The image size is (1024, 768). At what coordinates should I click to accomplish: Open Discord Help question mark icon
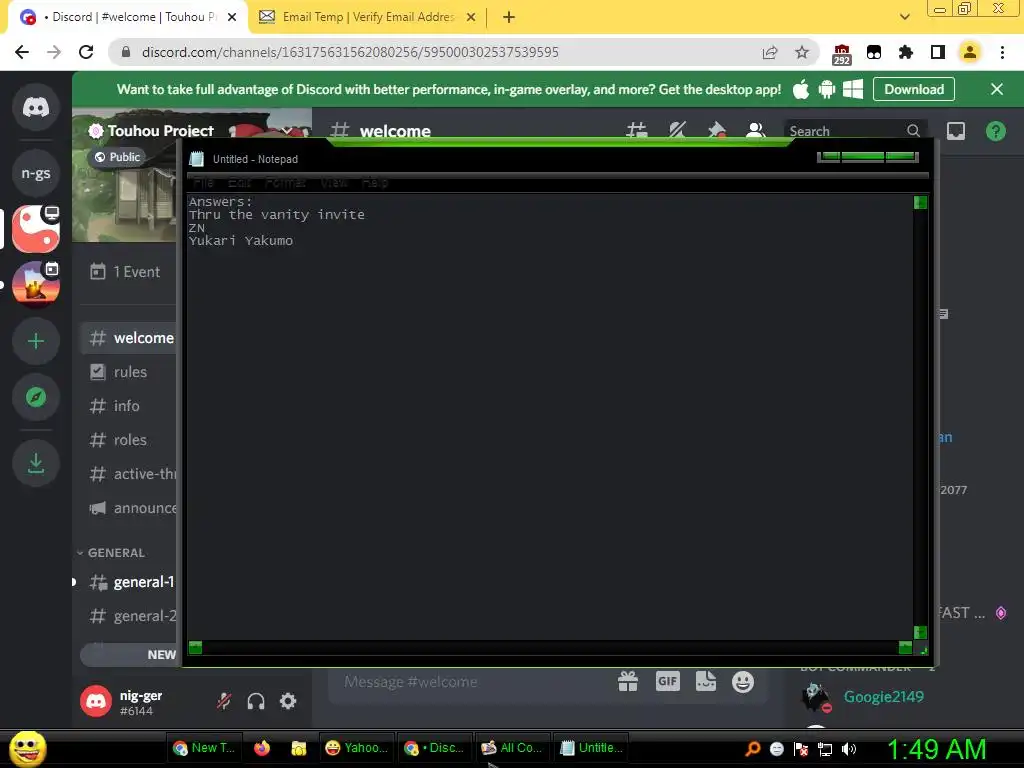click(995, 131)
